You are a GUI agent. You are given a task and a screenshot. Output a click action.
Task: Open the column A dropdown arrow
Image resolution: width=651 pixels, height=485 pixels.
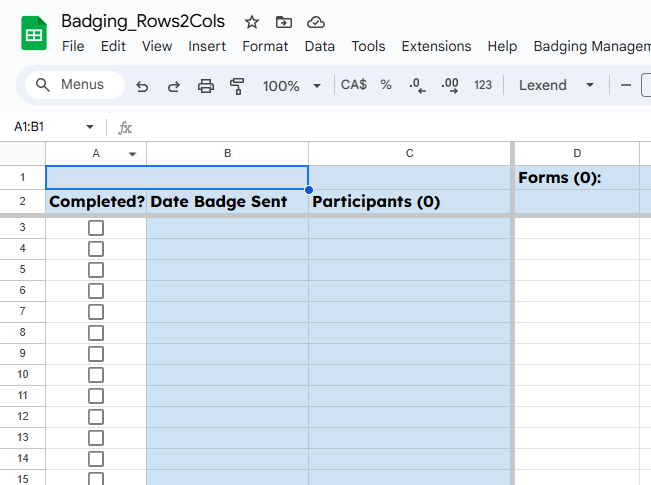[x=132, y=154]
